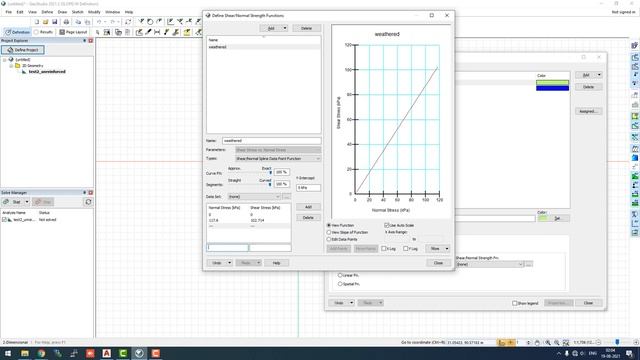The image size is (640, 360).
Task: Open the green C app on taskbar
Action: tap(123, 353)
